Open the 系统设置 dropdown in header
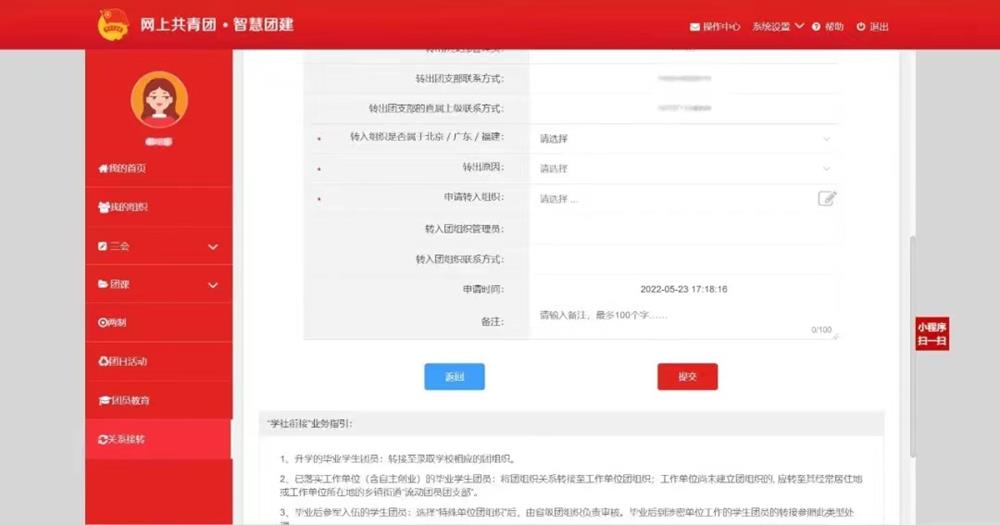1000x525 pixels. pyautogui.click(x=777, y=27)
